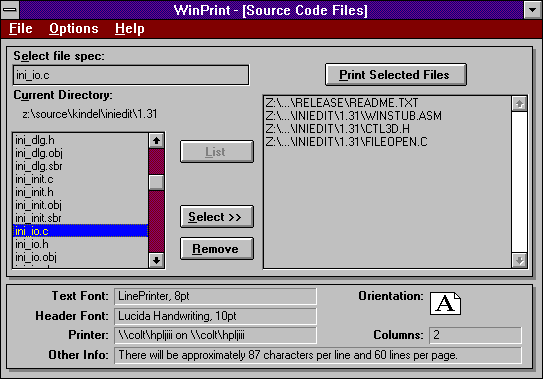The height and width of the screenshot is (379, 543).
Task: Click the file list scroll down arrow
Action: click(x=156, y=260)
